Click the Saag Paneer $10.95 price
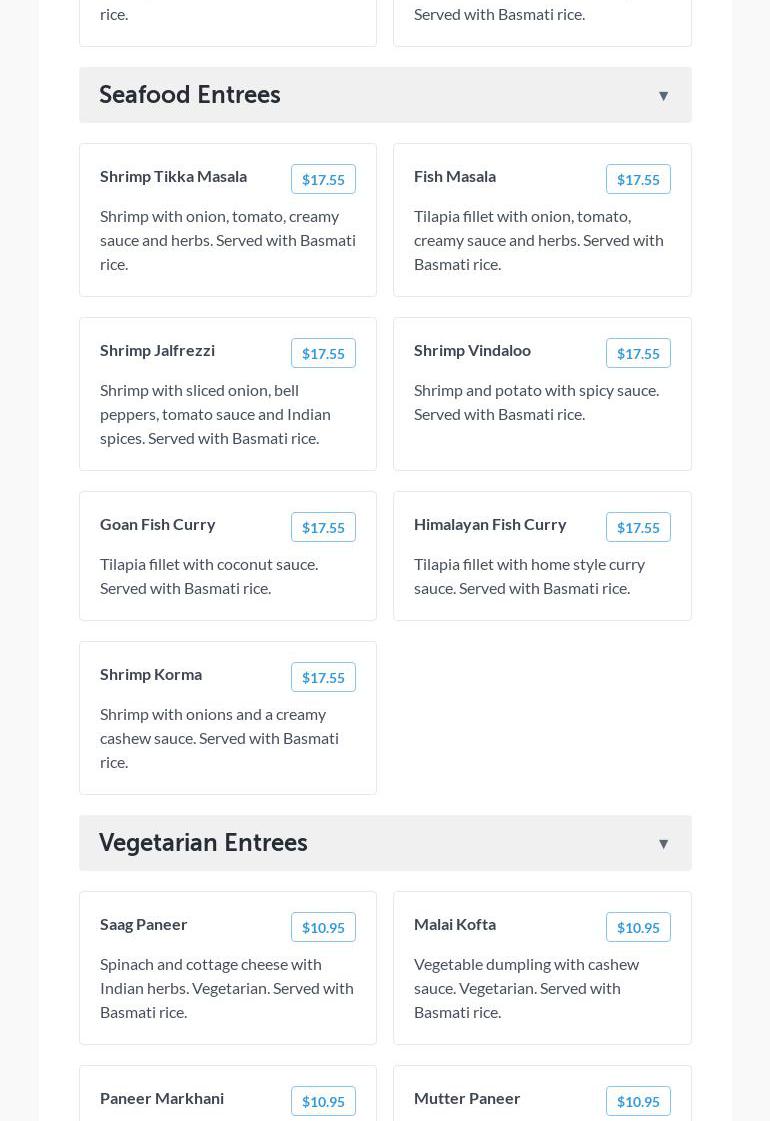This screenshot has width=770, height=1121. 323,928
